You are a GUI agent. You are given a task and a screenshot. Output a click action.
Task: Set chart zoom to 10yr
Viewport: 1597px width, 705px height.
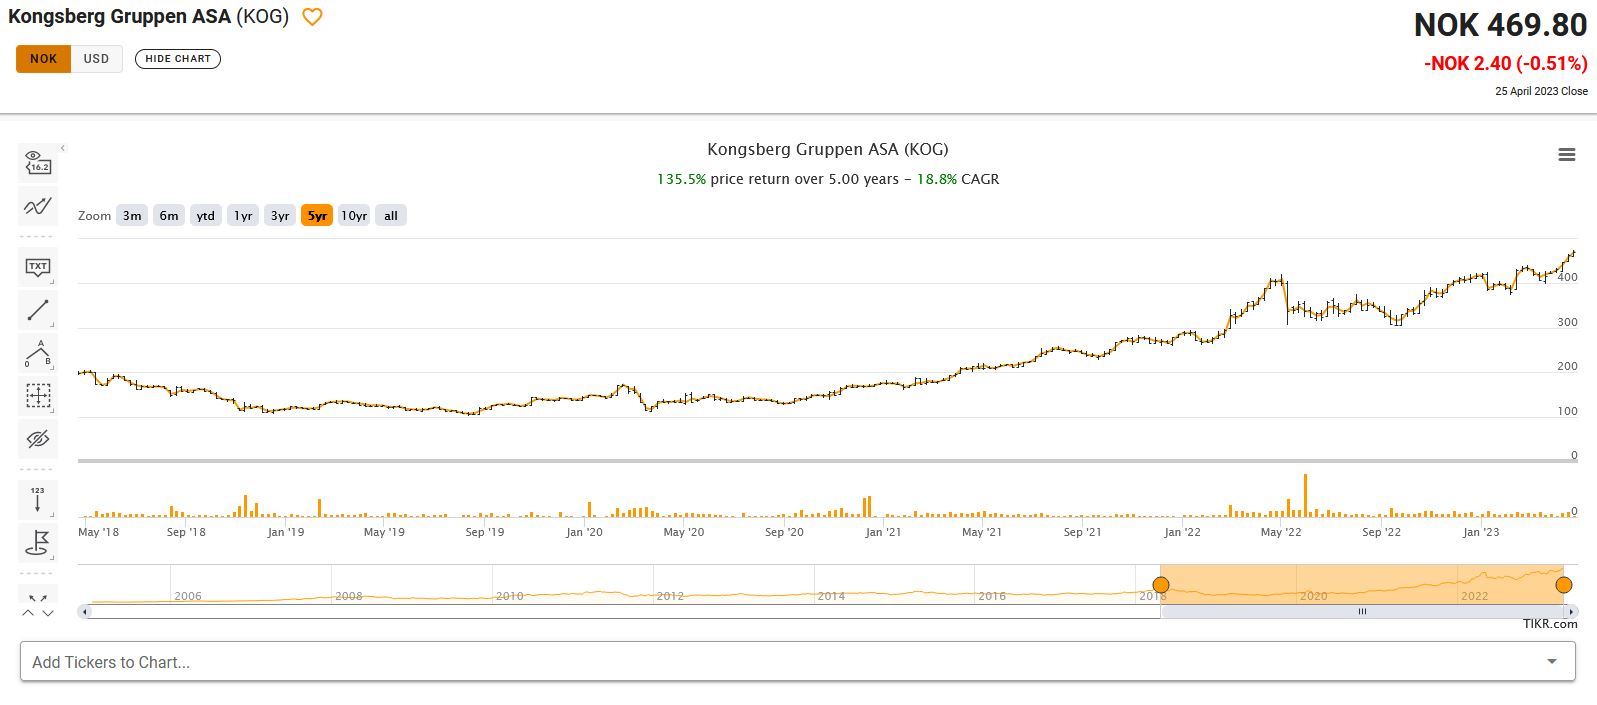pyautogui.click(x=354, y=215)
